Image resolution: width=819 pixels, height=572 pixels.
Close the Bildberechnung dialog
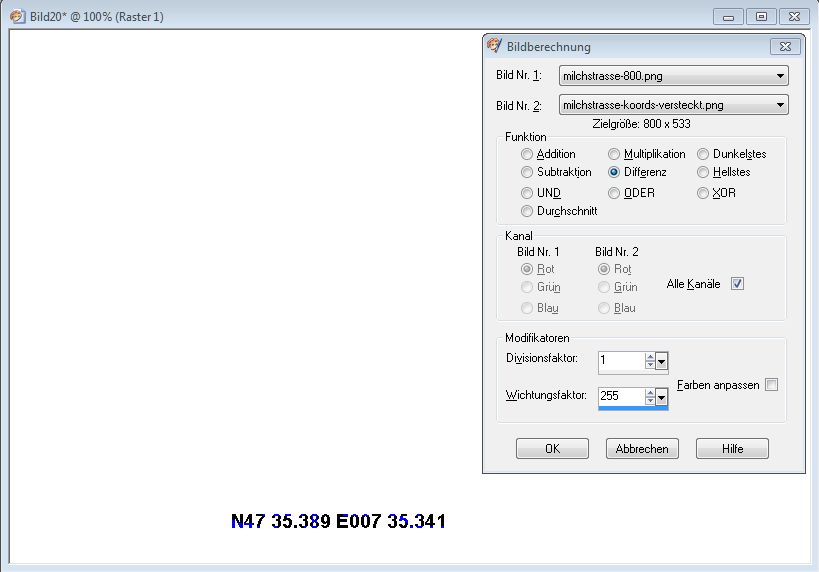pos(785,46)
